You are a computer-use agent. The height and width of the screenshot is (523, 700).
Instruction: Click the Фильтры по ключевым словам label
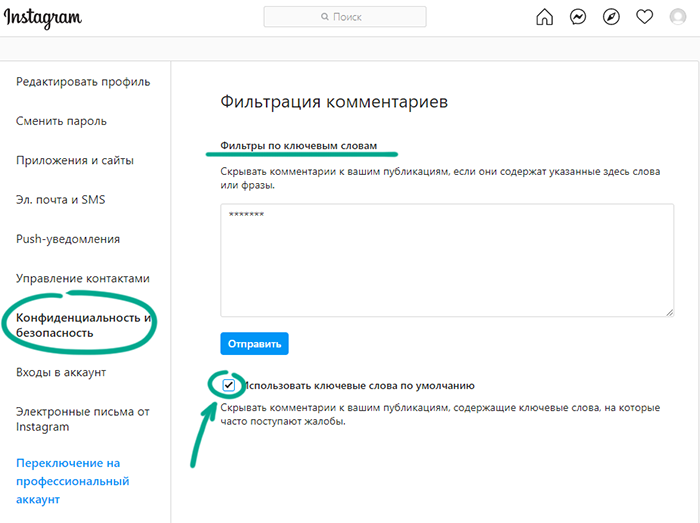[299, 145]
